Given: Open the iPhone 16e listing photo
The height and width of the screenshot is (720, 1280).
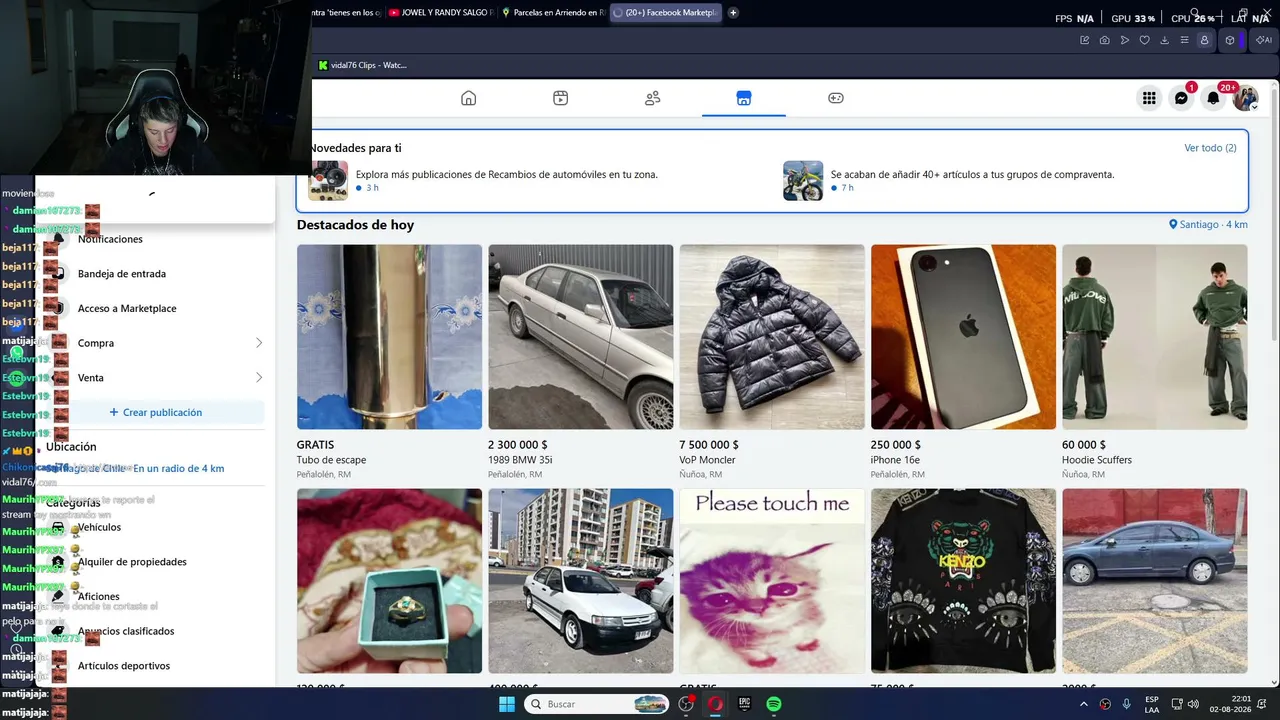Looking at the screenshot, I should pyautogui.click(x=963, y=337).
